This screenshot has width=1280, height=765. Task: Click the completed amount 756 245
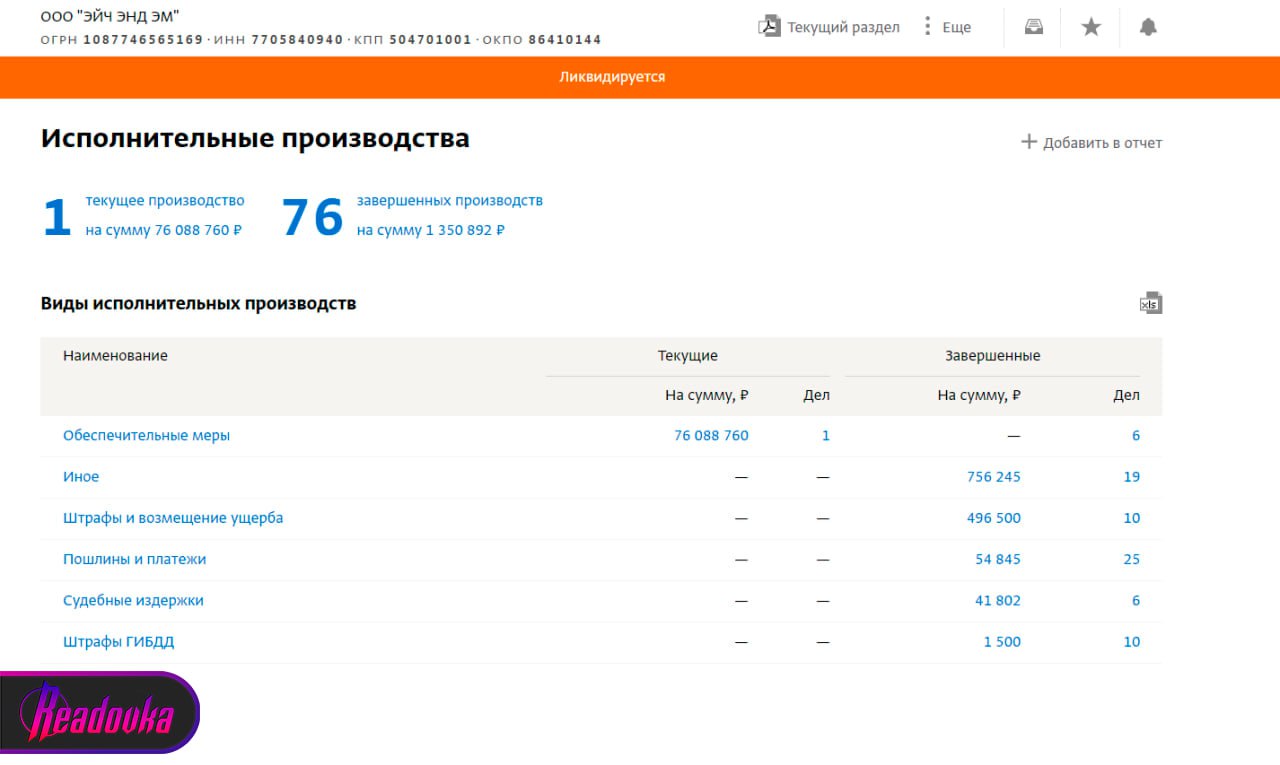[994, 477]
